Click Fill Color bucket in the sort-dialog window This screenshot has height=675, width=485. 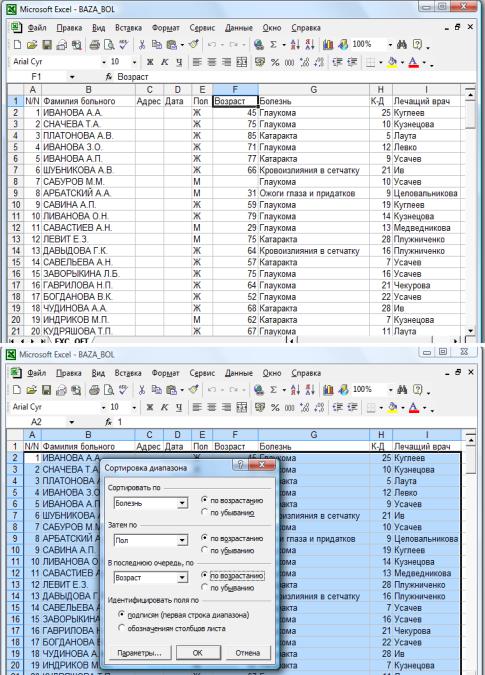tap(392, 407)
